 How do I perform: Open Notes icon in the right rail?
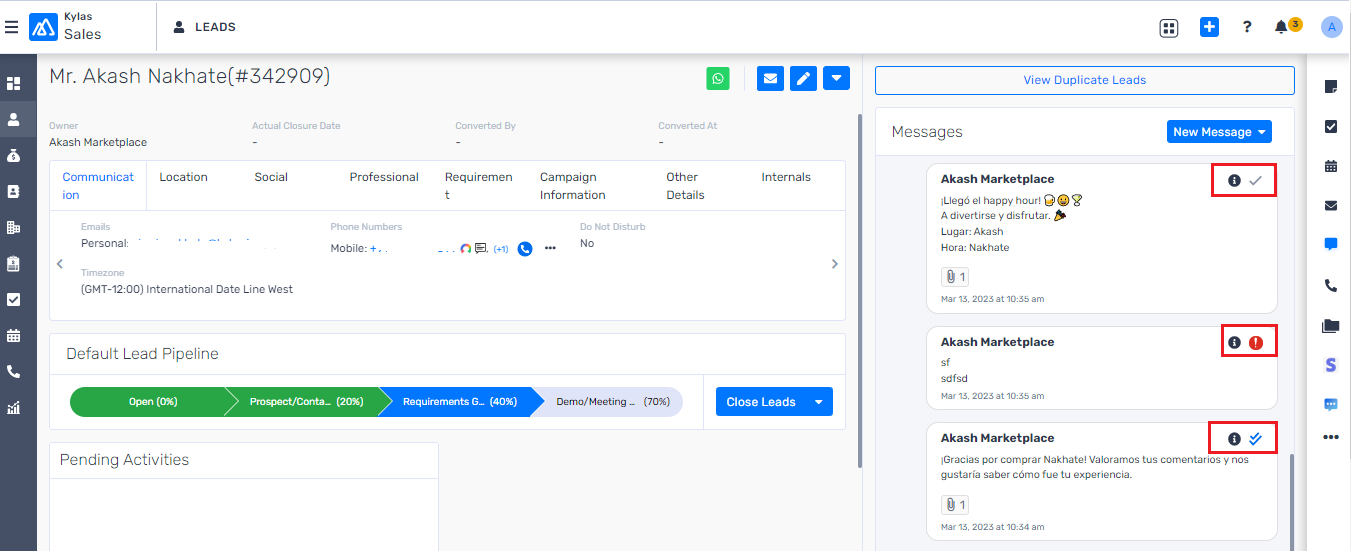1330,87
